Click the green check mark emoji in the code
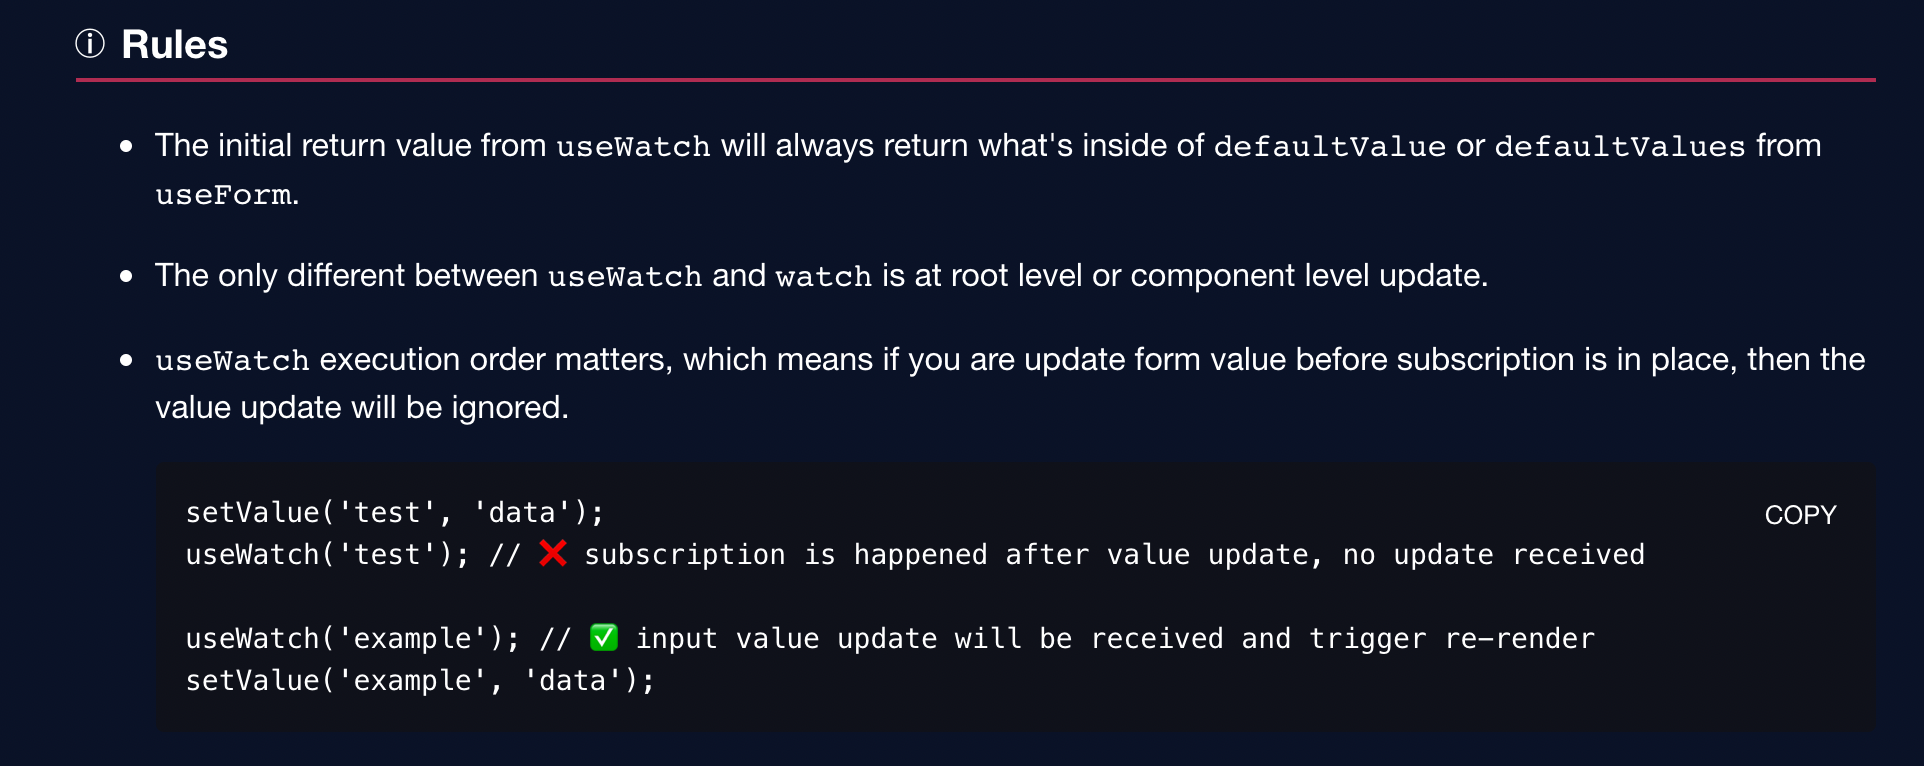Screen dimensions: 1924x766 coord(604,637)
